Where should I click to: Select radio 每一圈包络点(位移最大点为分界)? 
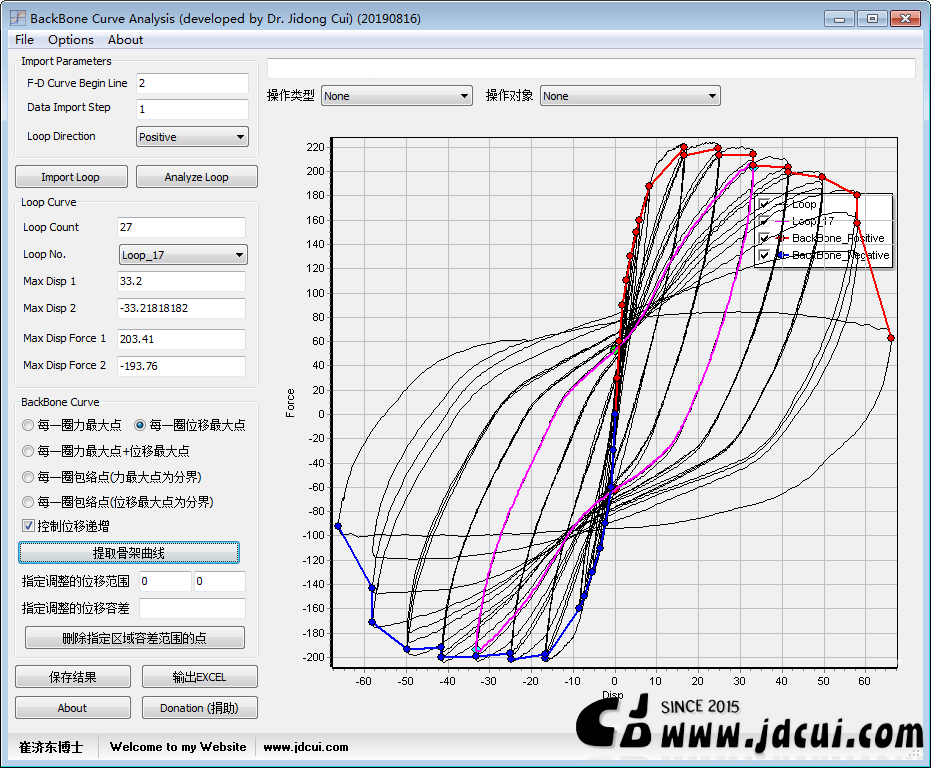[x=27, y=502]
